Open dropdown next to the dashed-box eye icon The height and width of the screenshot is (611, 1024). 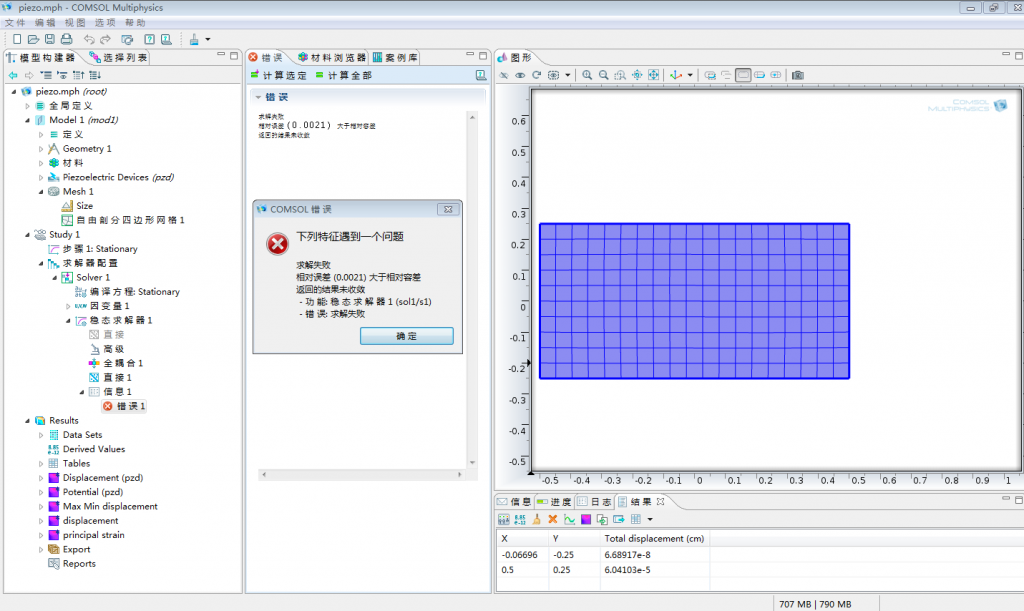click(568, 75)
